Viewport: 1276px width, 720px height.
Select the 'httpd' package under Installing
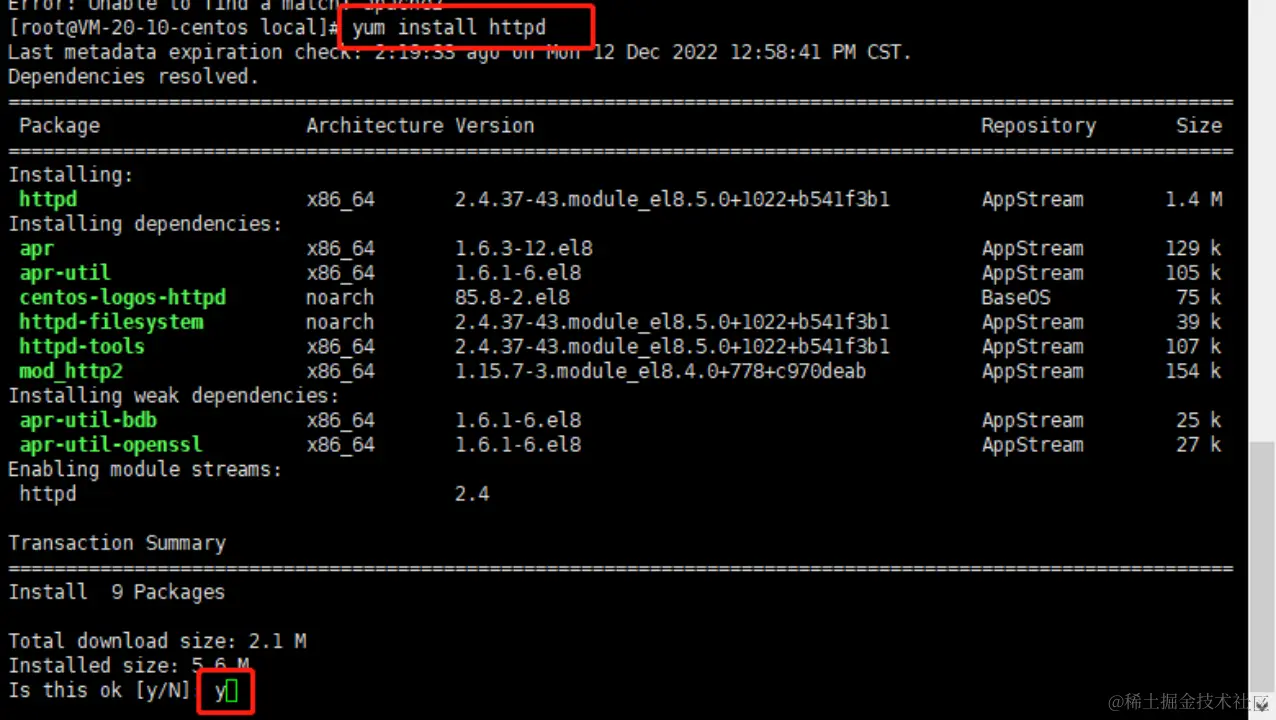pos(47,199)
